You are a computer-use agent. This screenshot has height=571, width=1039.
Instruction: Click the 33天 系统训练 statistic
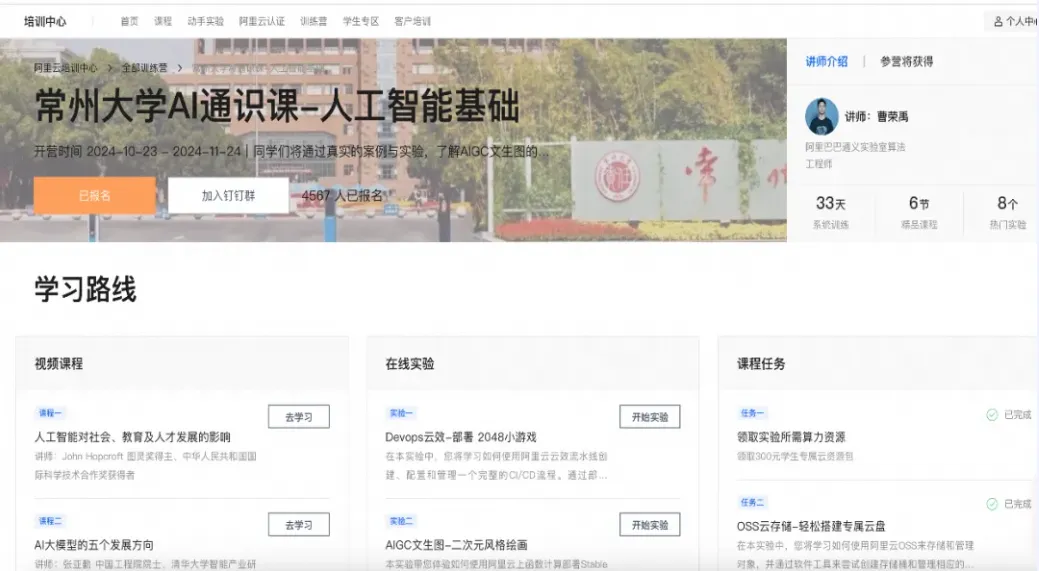coord(831,212)
